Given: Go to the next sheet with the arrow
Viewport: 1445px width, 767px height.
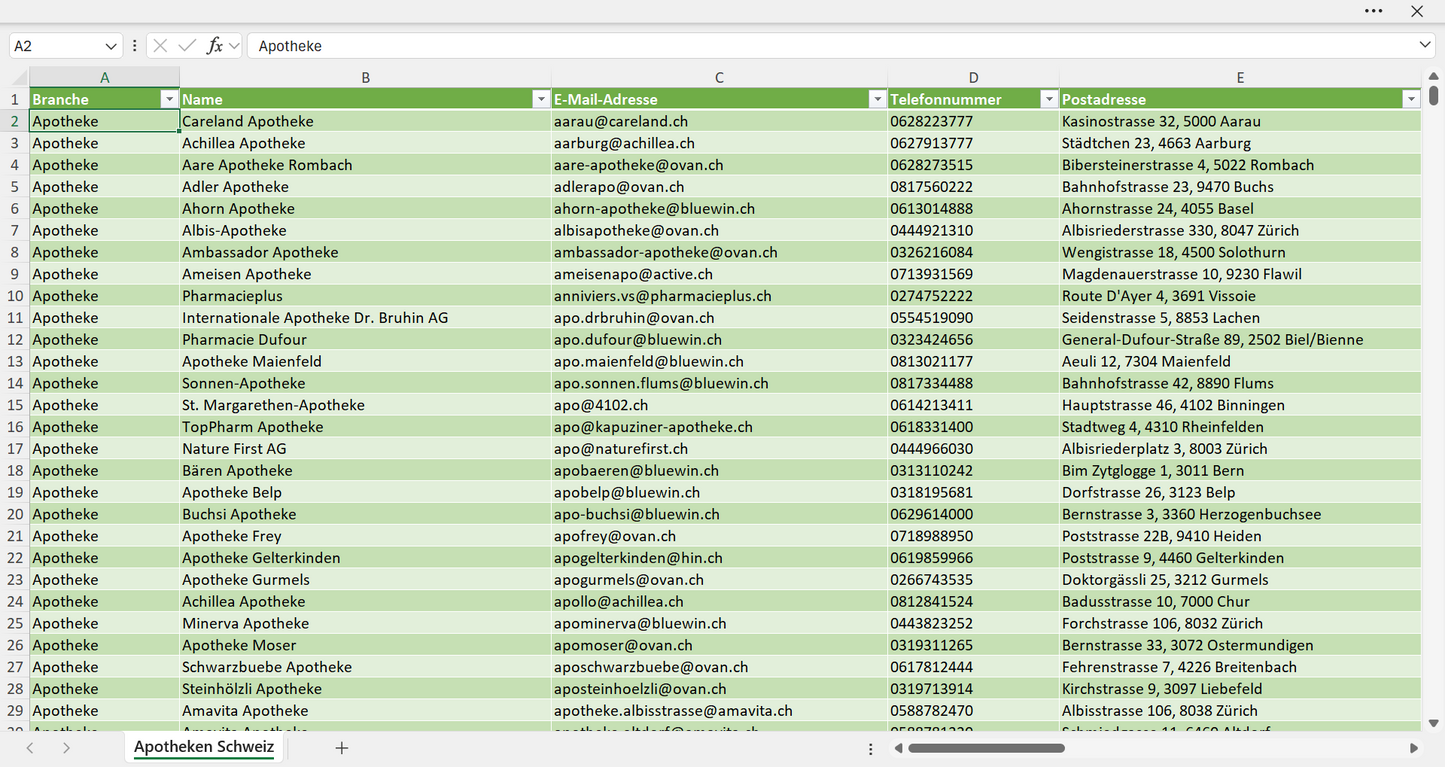Looking at the screenshot, I should [x=66, y=748].
